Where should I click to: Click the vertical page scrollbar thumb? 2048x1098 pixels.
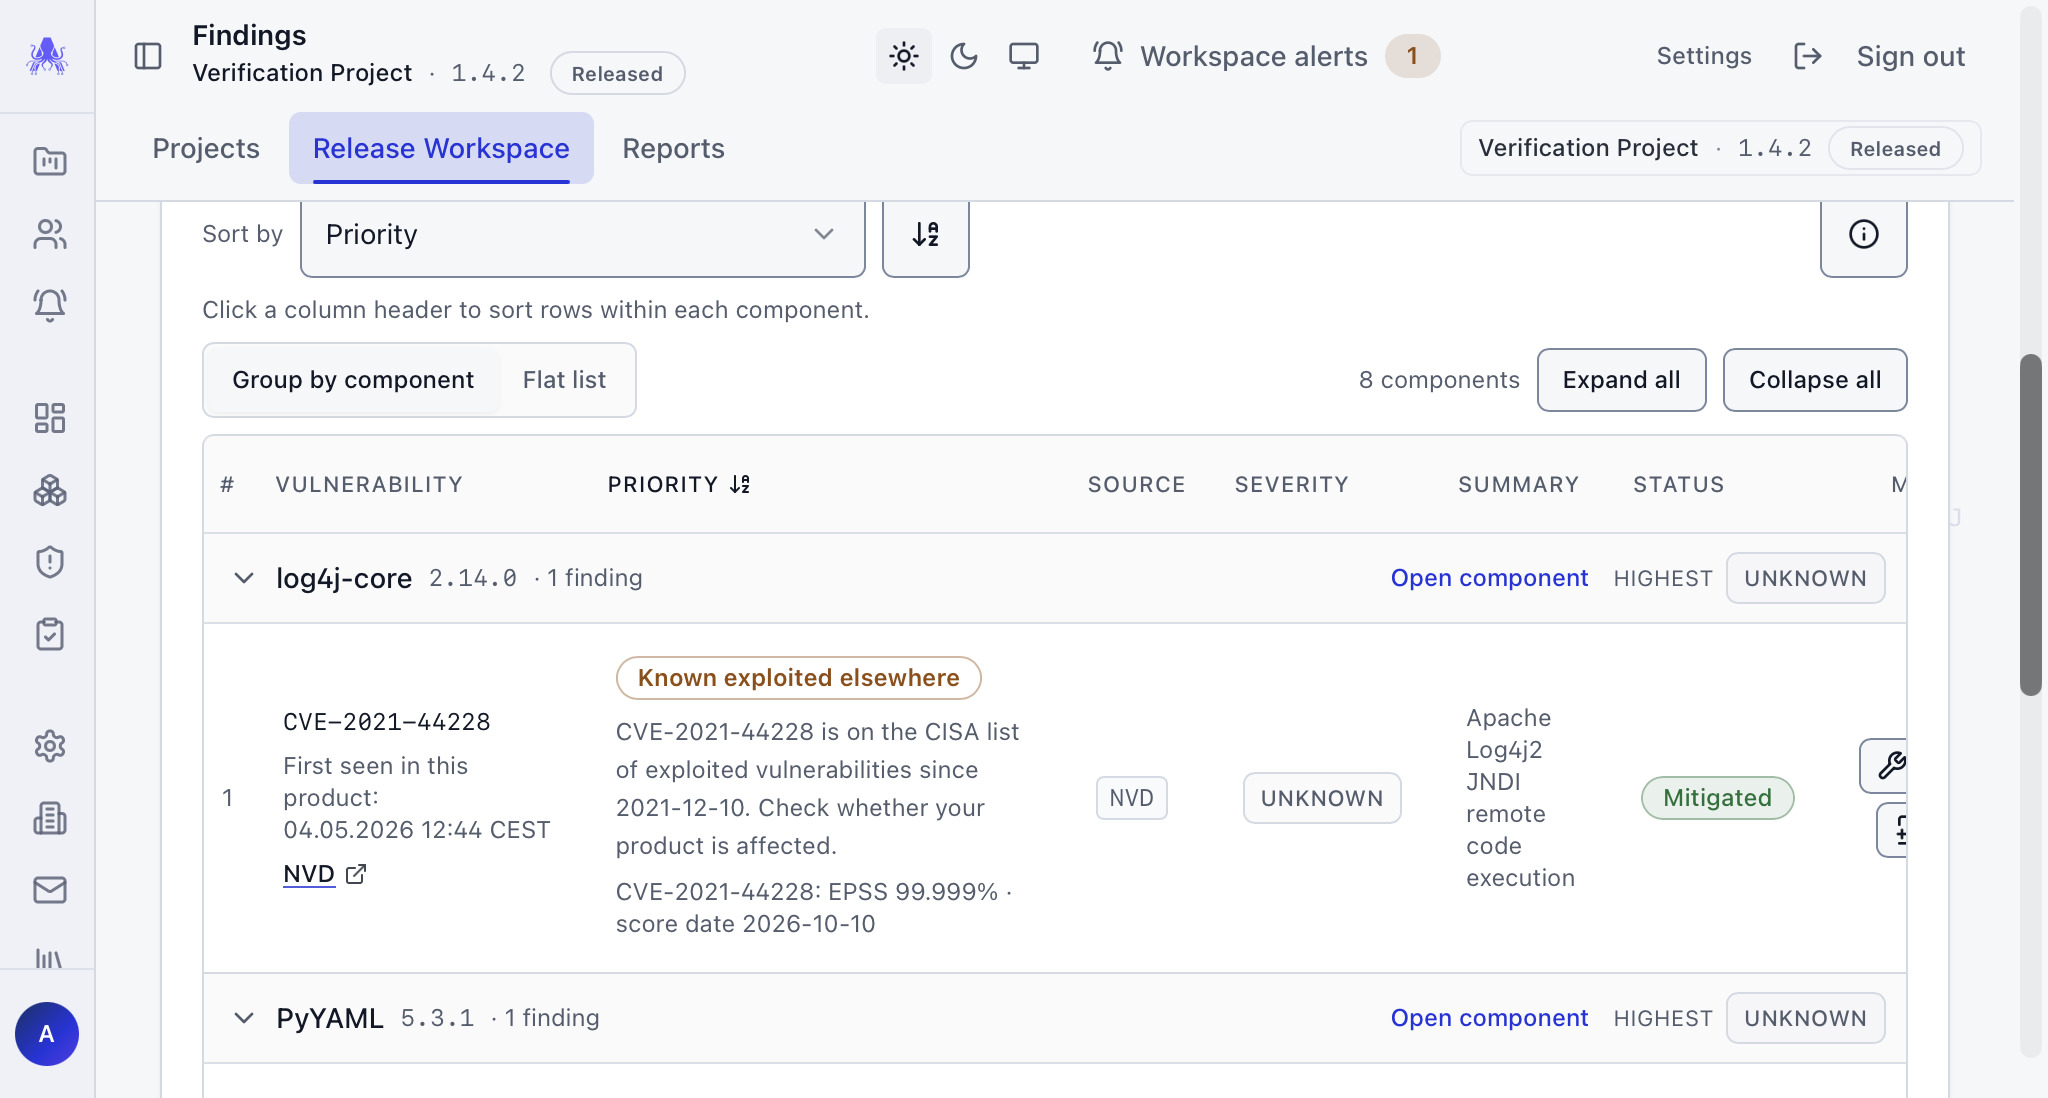2030,525
